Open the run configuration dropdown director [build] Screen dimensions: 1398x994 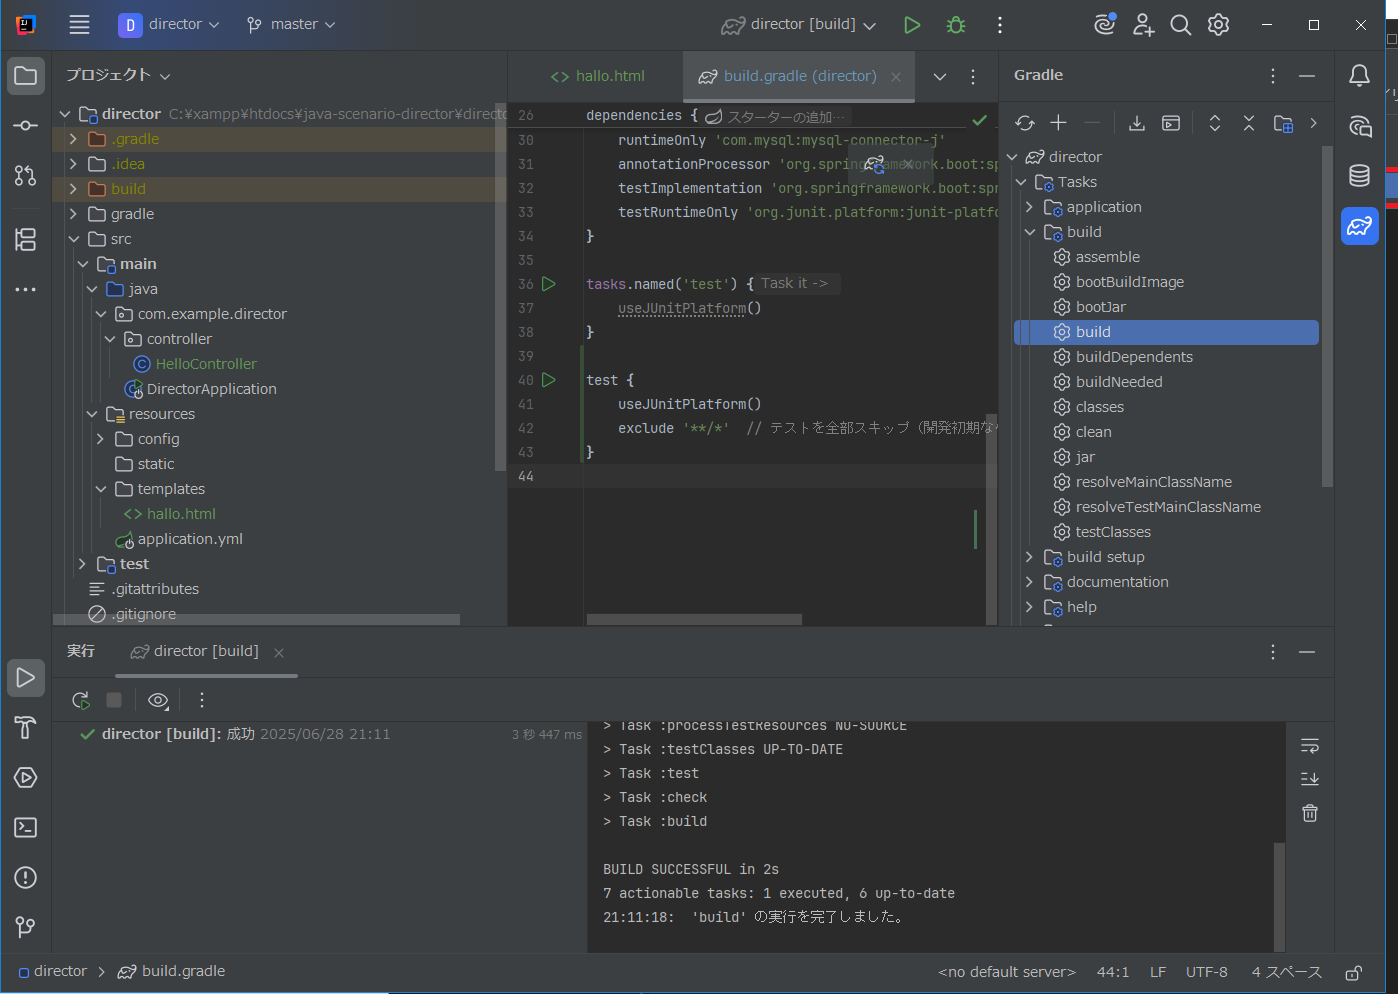[x=798, y=24]
